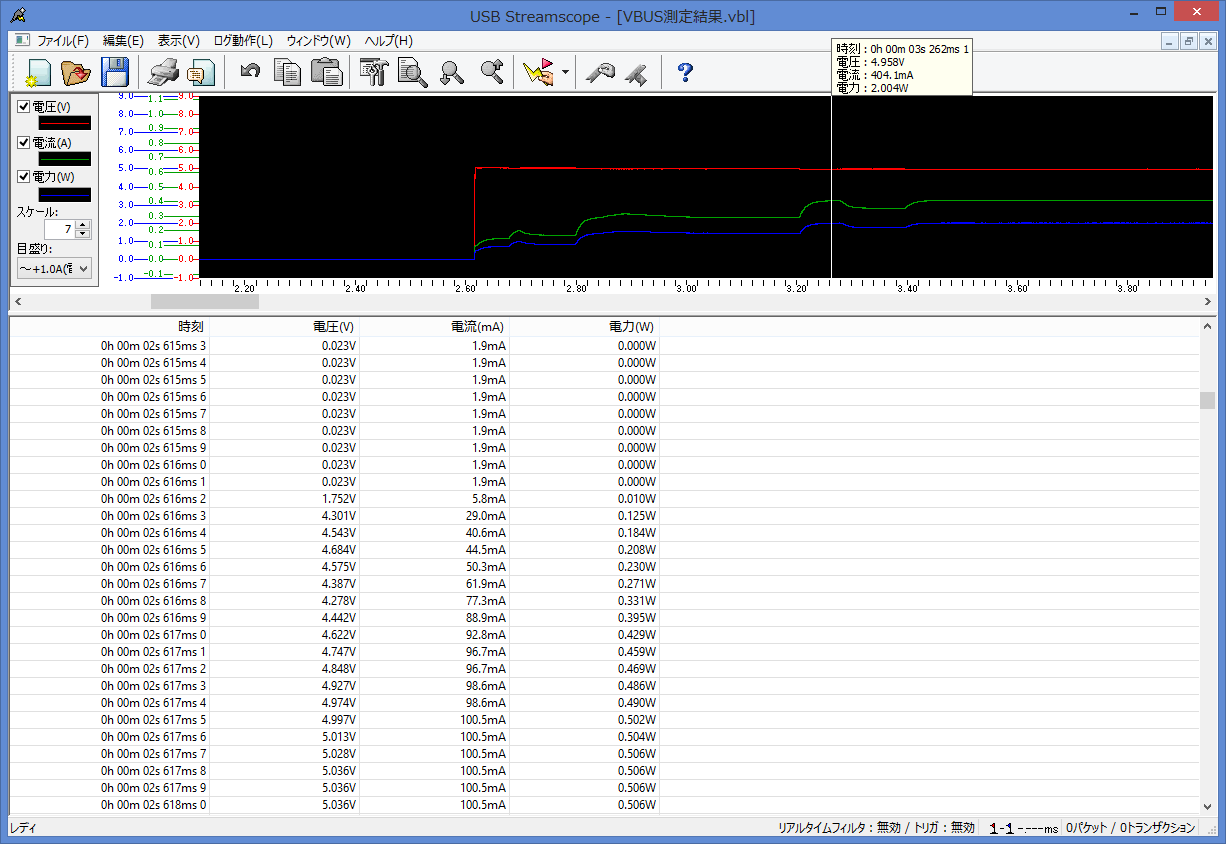Click the Paste clipboard icon

(x=327, y=73)
